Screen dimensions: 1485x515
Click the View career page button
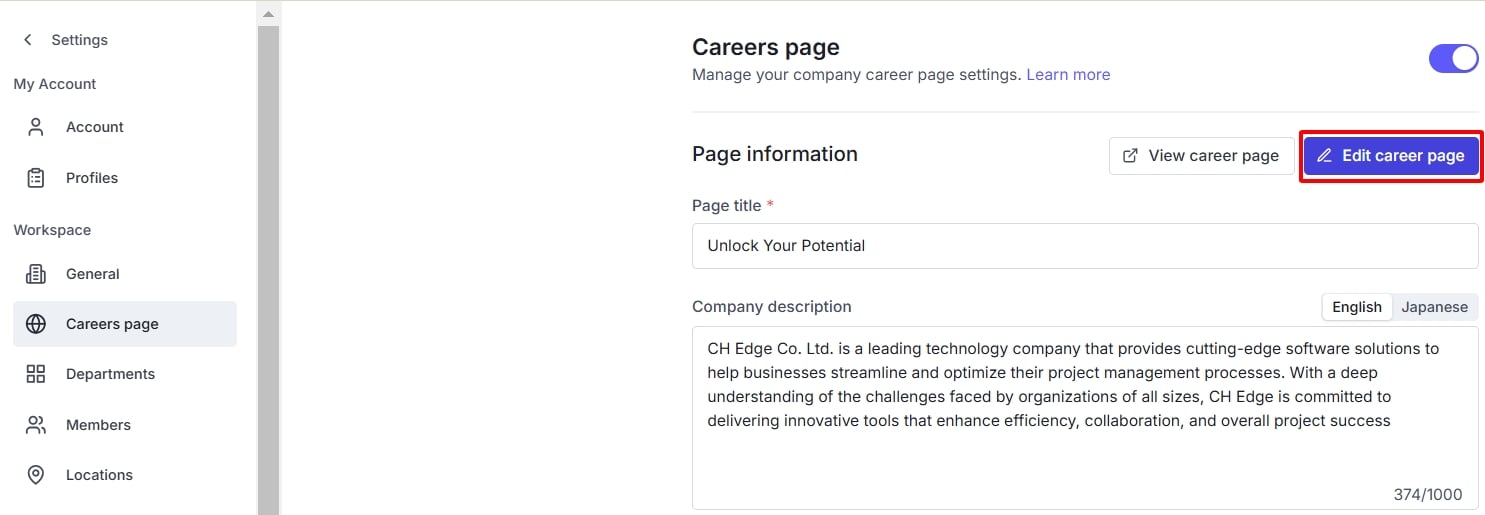coord(1201,156)
